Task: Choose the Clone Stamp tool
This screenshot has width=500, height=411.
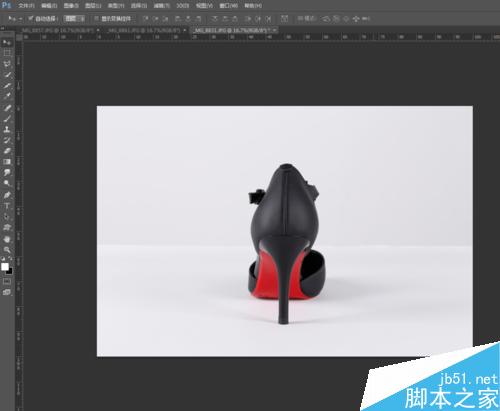Action: [7, 129]
